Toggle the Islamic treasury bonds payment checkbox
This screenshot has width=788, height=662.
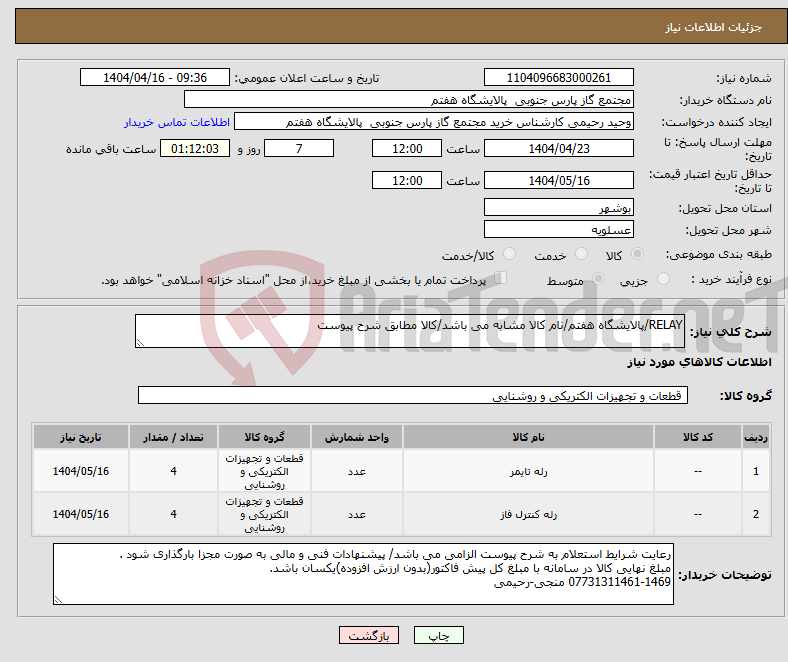coord(501,278)
